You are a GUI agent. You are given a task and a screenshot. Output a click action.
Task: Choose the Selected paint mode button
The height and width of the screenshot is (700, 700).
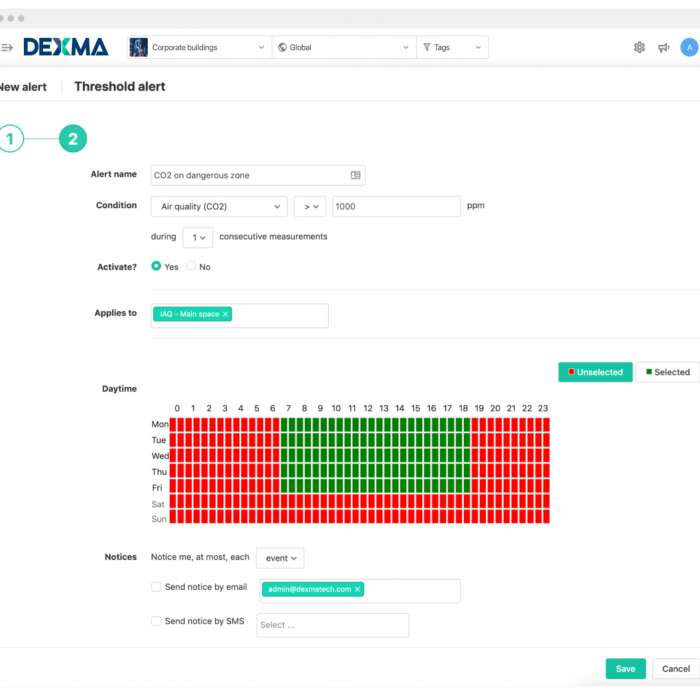(x=668, y=372)
